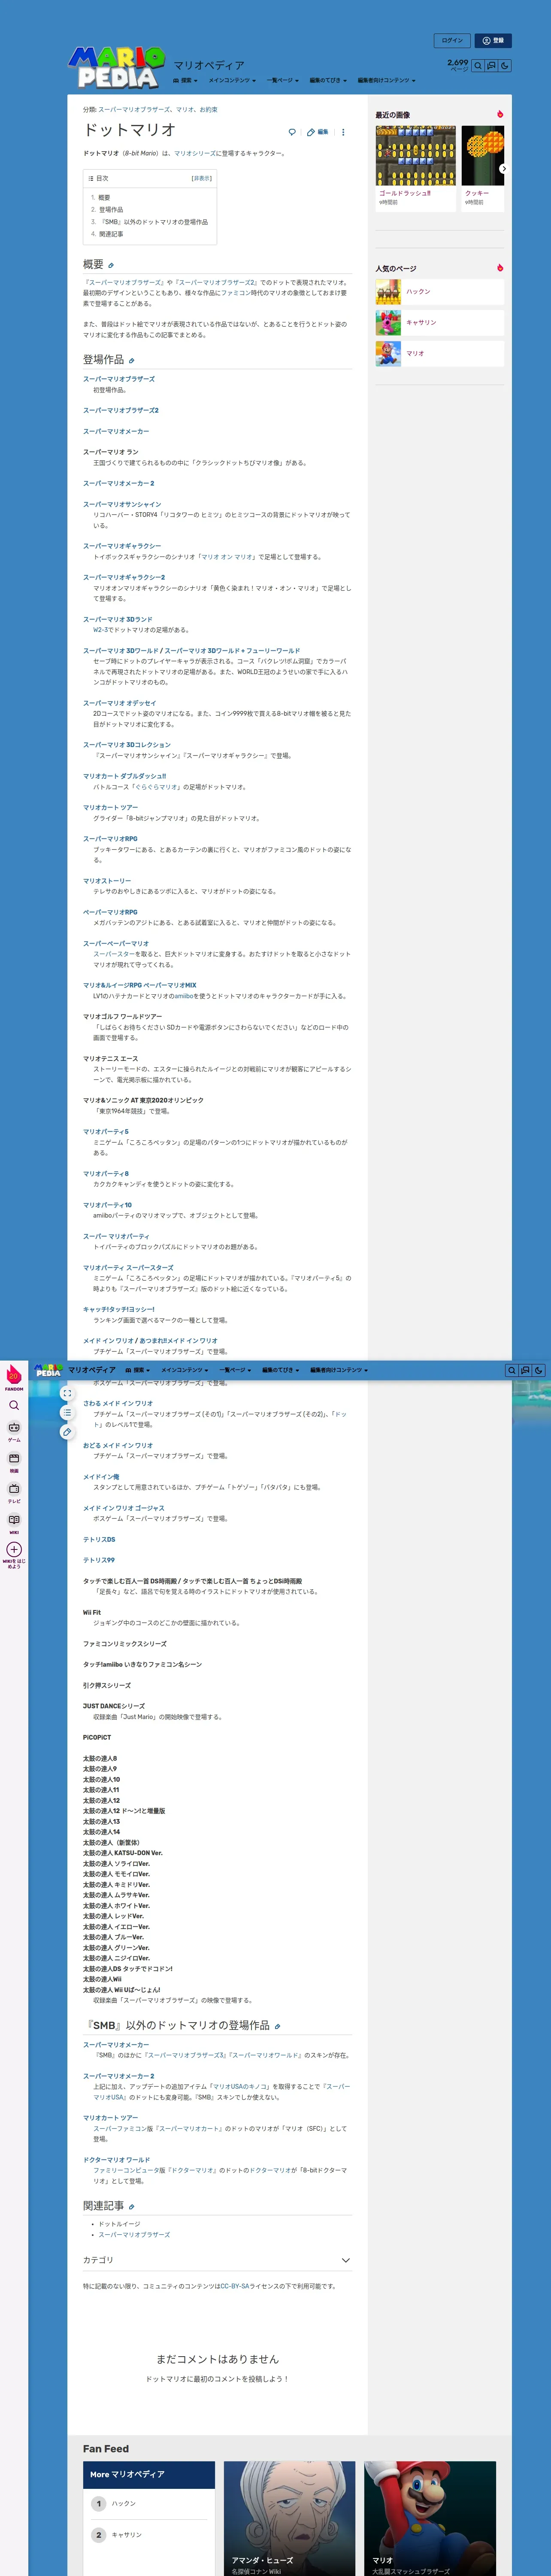Viewport: 551px width, 2576px height.
Task: Edit the 登場作品 section via its pencil icon
Action: point(131,360)
